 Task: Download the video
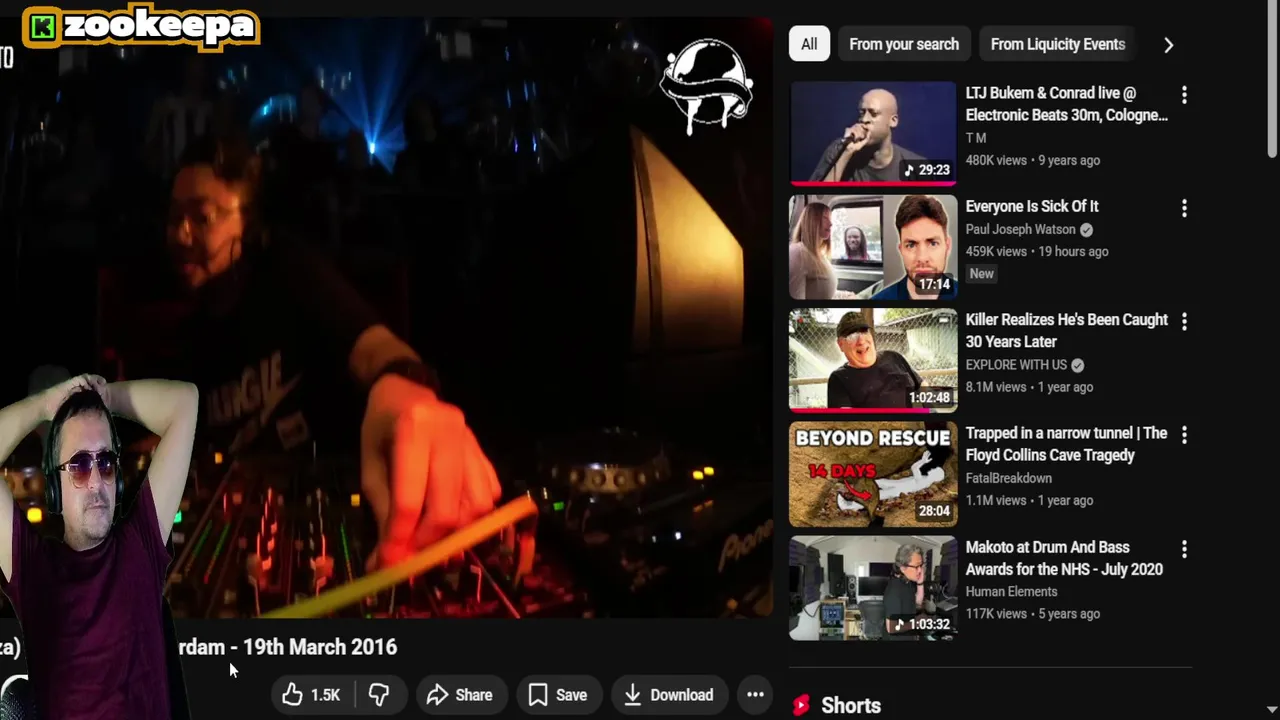669,695
